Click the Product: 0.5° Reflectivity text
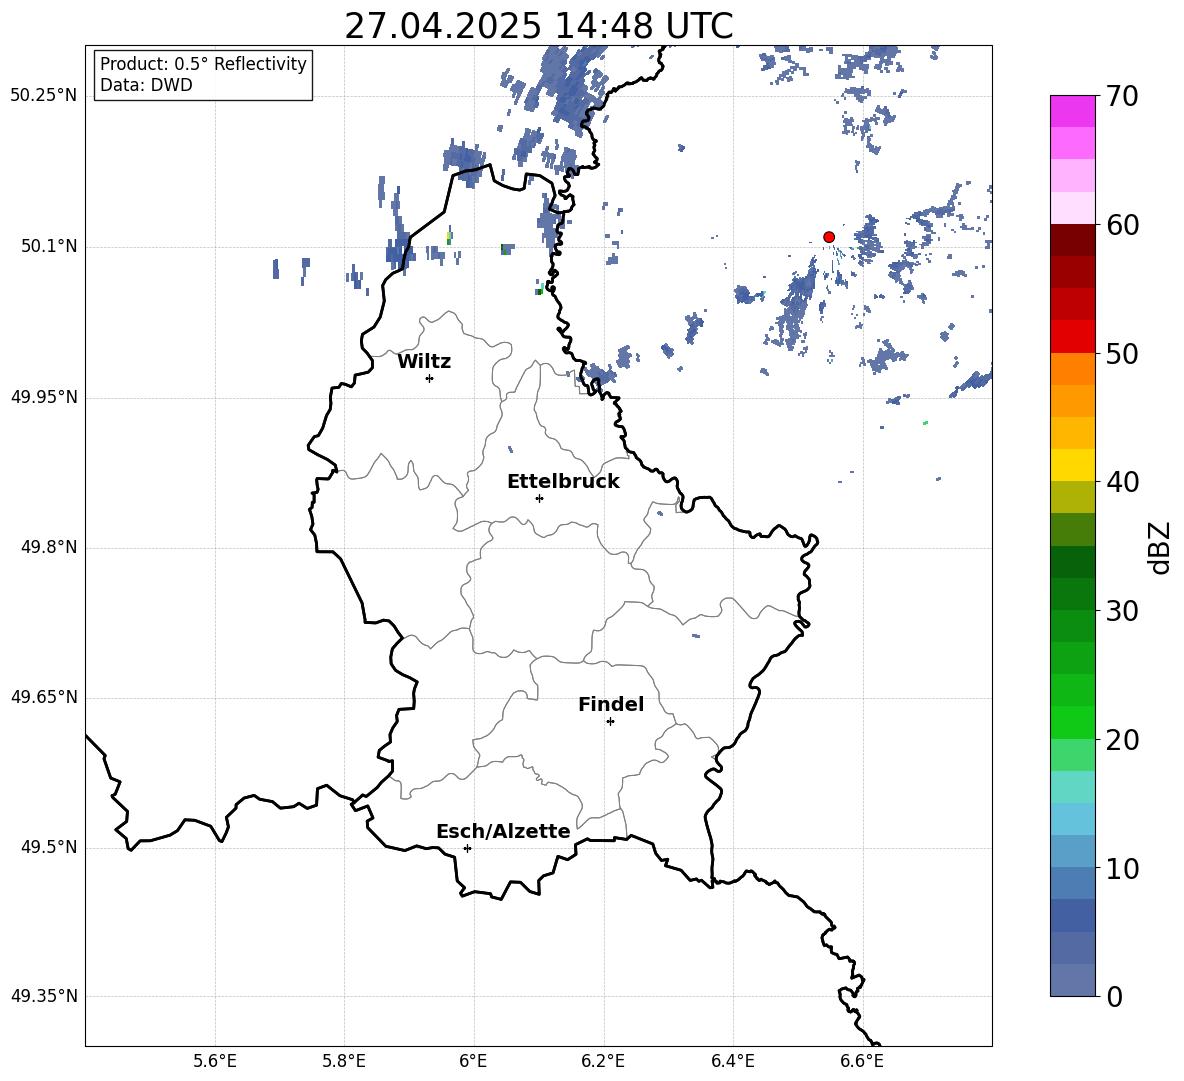1184x1081 pixels. click(203, 63)
